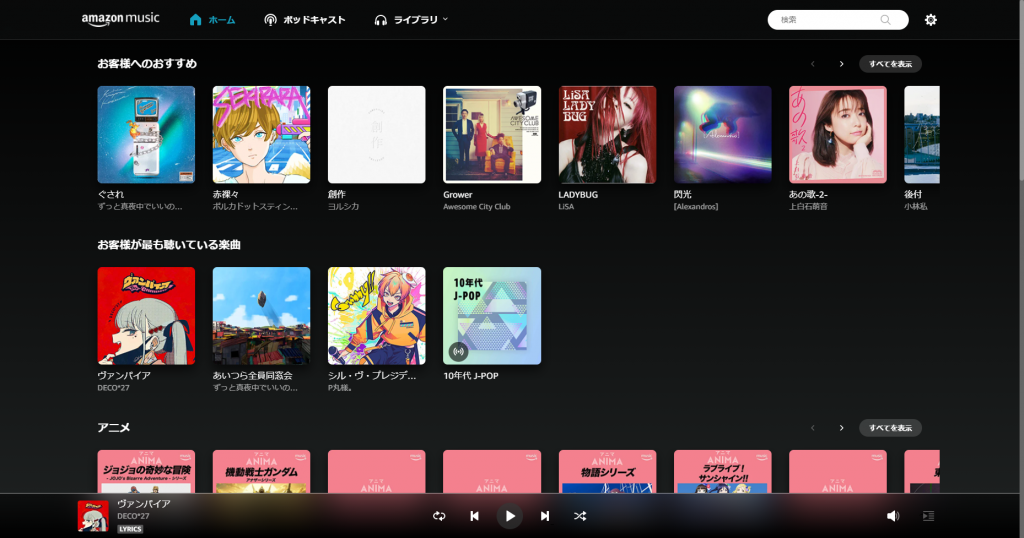The height and width of the screenshot is (538, 1024).
Task: Click in the 検索 search field
Action: 825,20
